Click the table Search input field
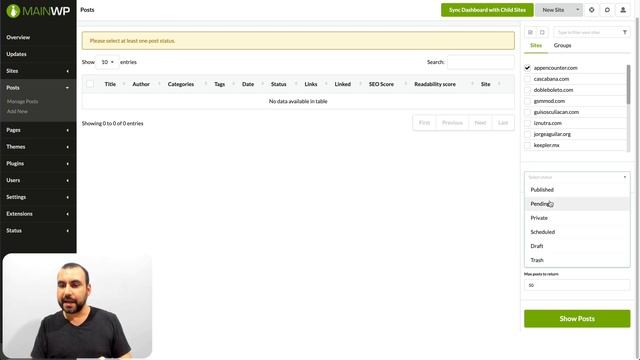This screenshot has width=640, height=360. coord(481,62)
